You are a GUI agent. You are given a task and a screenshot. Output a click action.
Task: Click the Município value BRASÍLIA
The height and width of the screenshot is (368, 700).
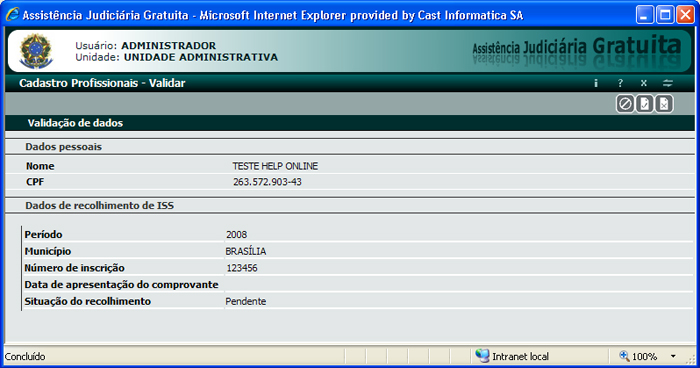246,251
